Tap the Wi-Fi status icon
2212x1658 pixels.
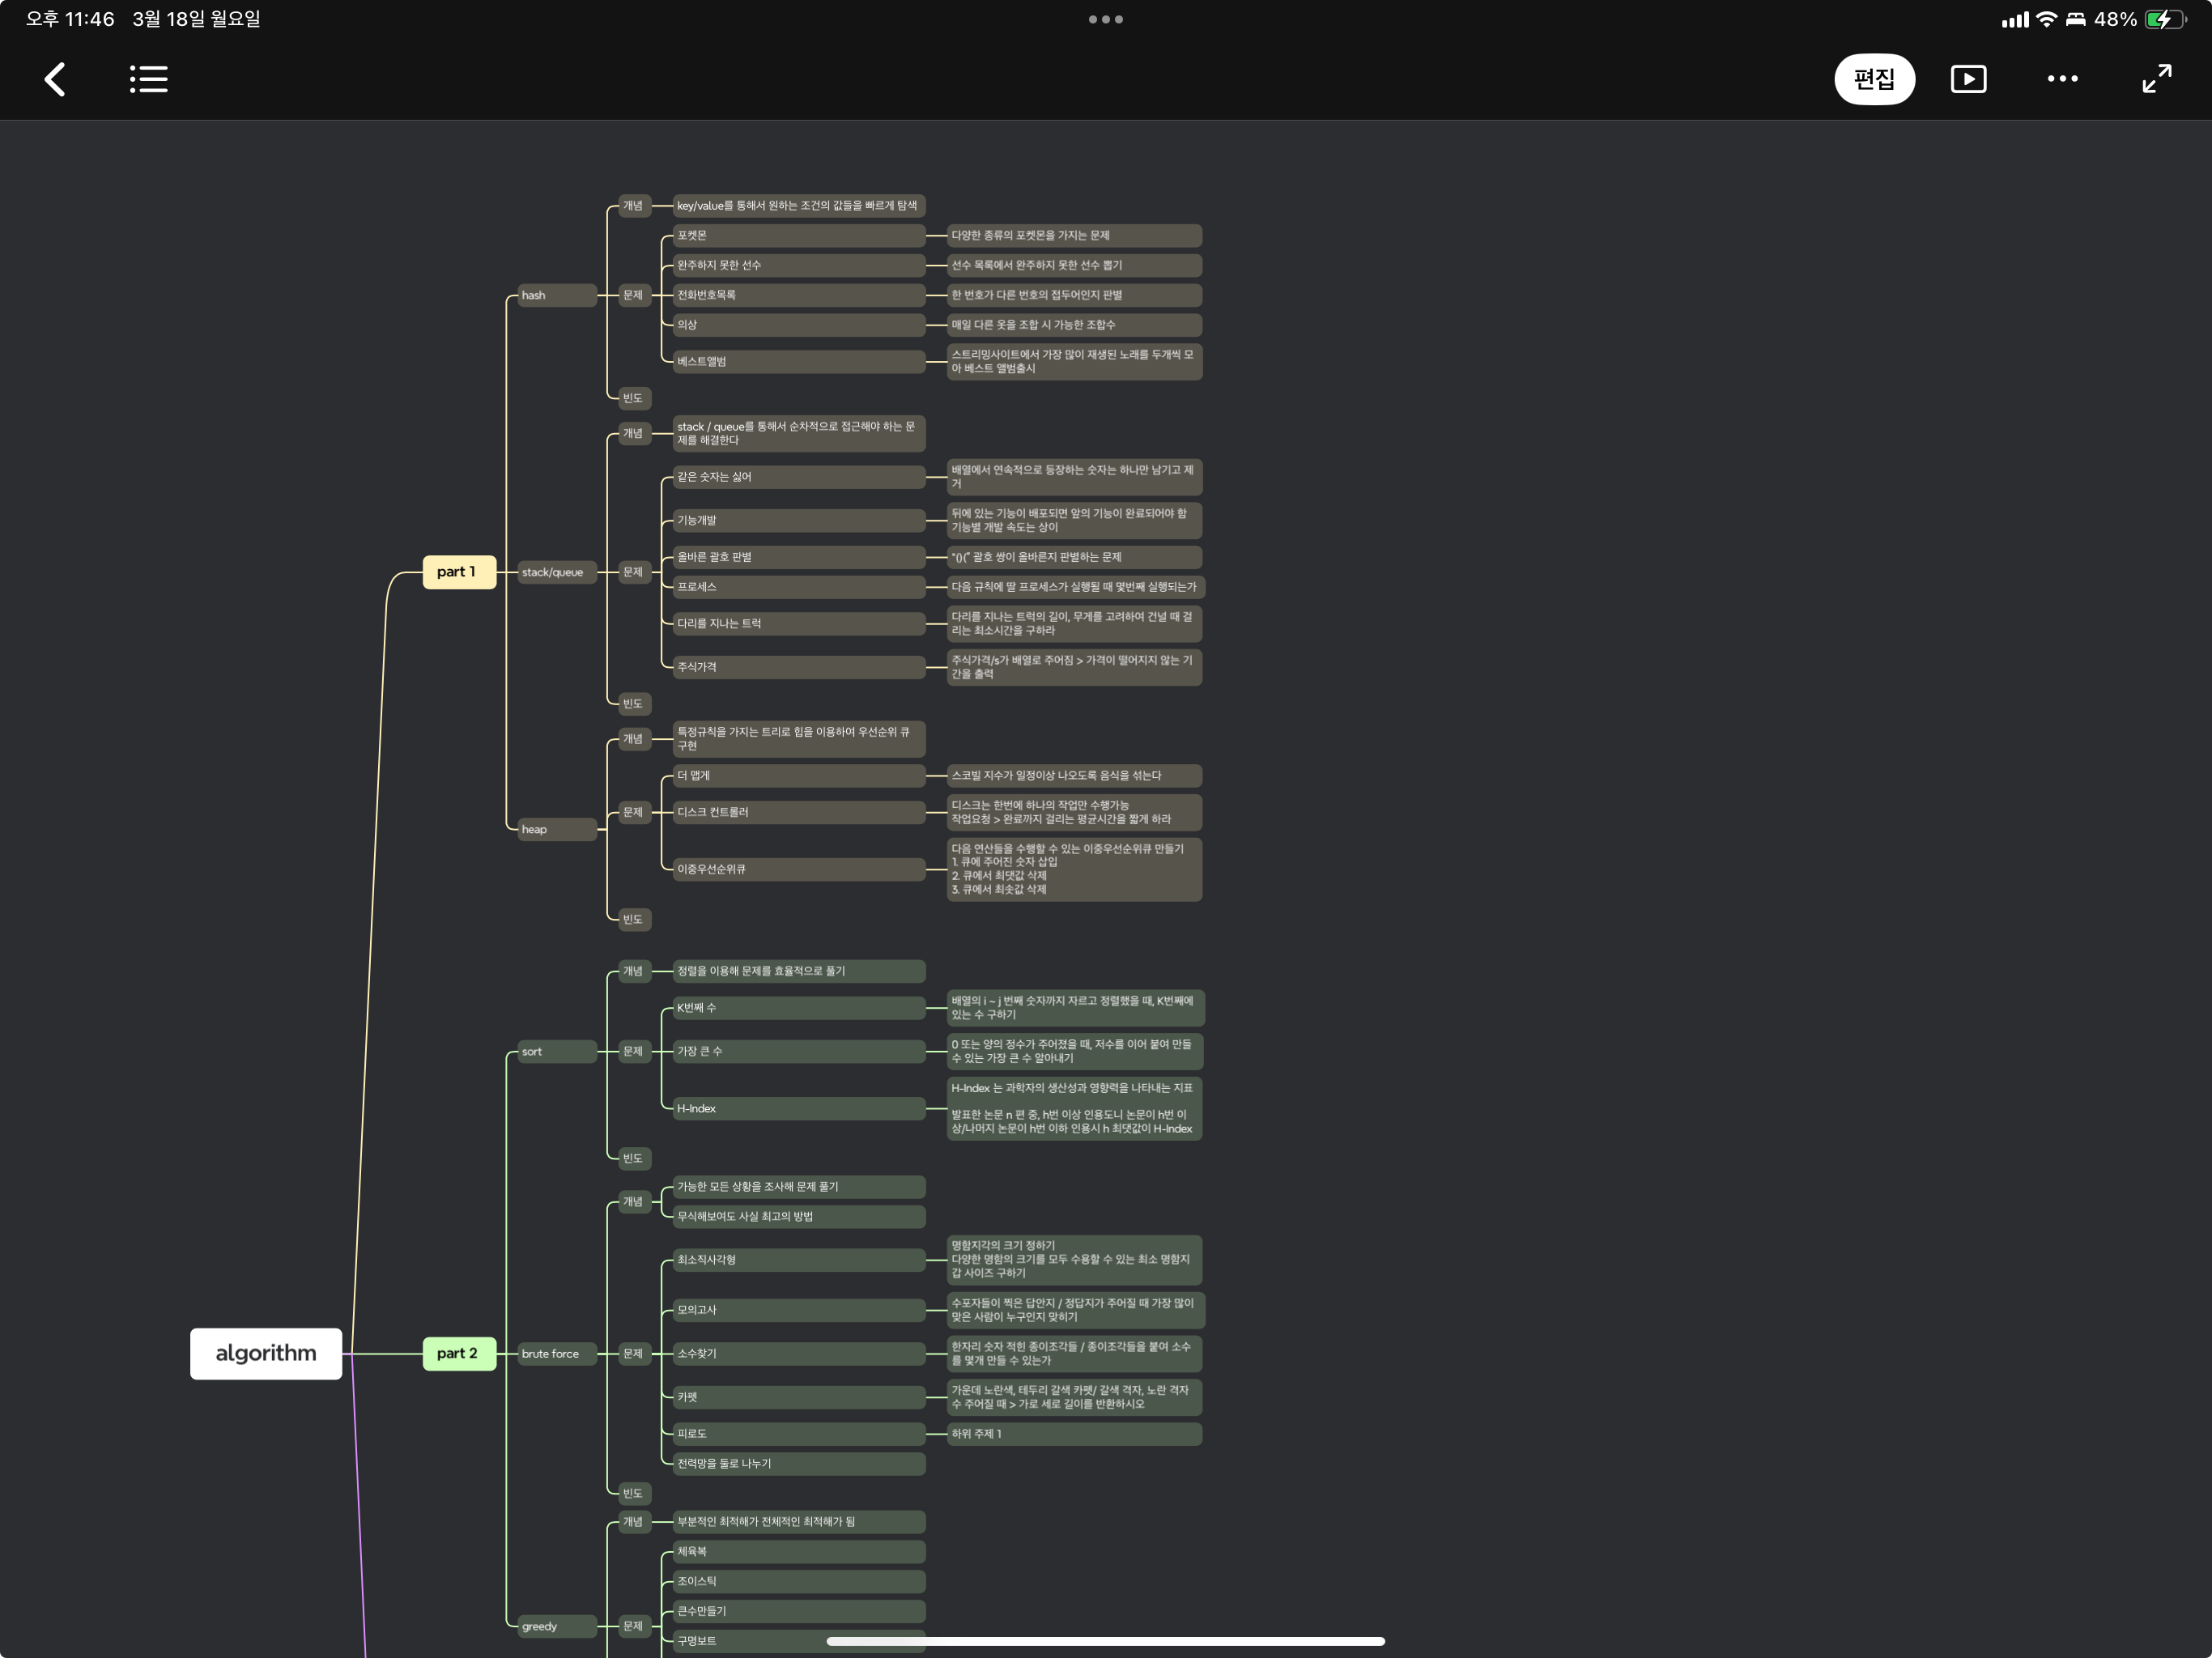pyautogui.click(x=2047, y=19)
